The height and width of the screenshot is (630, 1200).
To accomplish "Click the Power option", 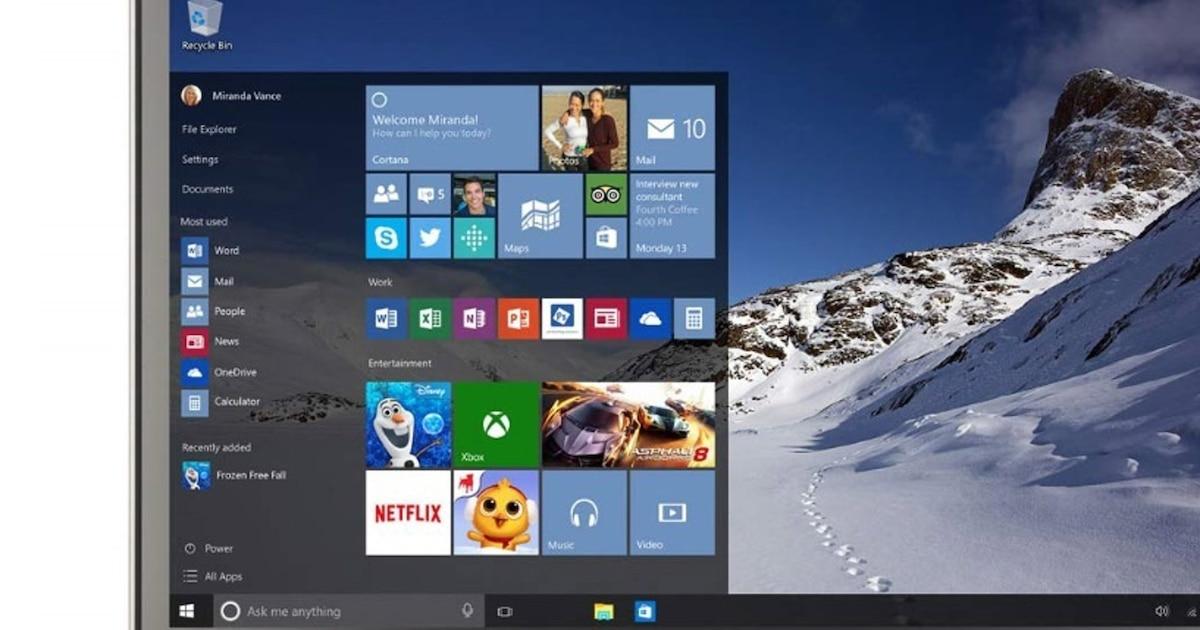I will (x=208, y=548).
